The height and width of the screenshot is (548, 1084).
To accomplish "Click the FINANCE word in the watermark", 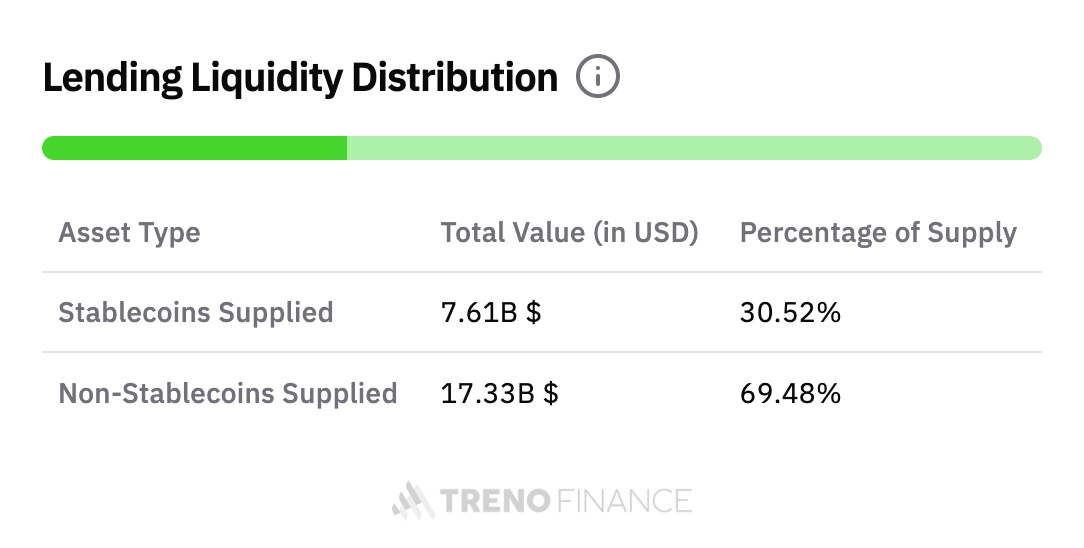I will [x=624, y=500].
